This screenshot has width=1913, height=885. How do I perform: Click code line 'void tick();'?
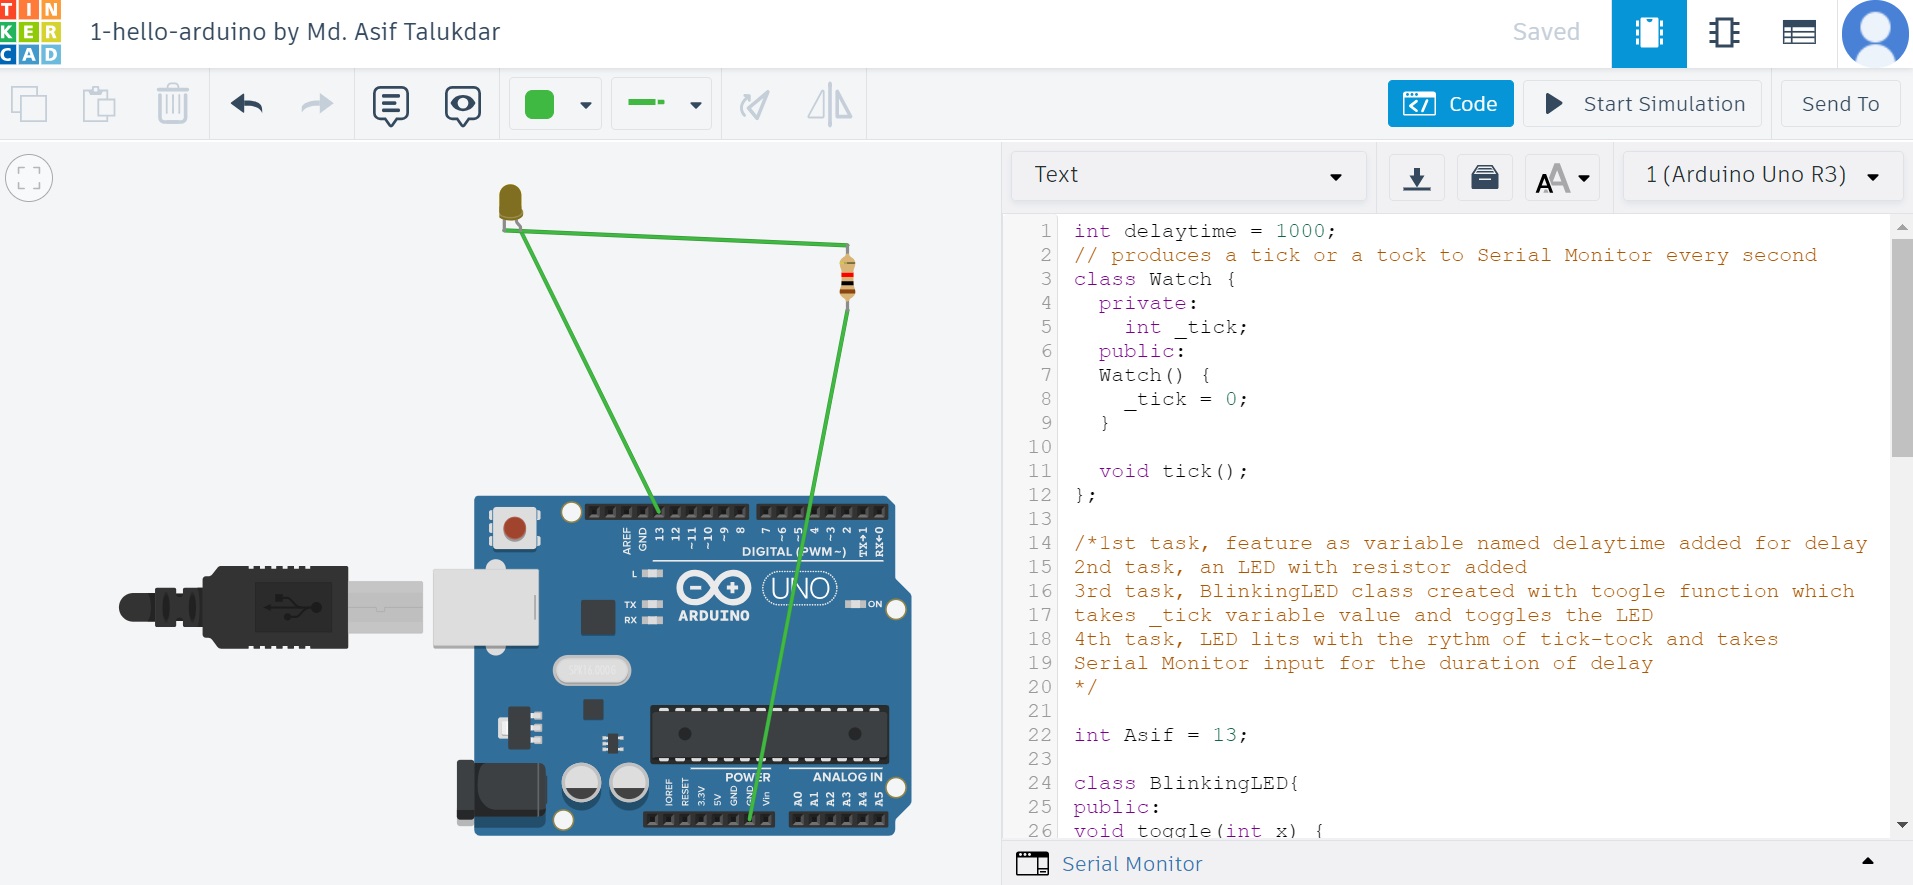click(1173, 471)
